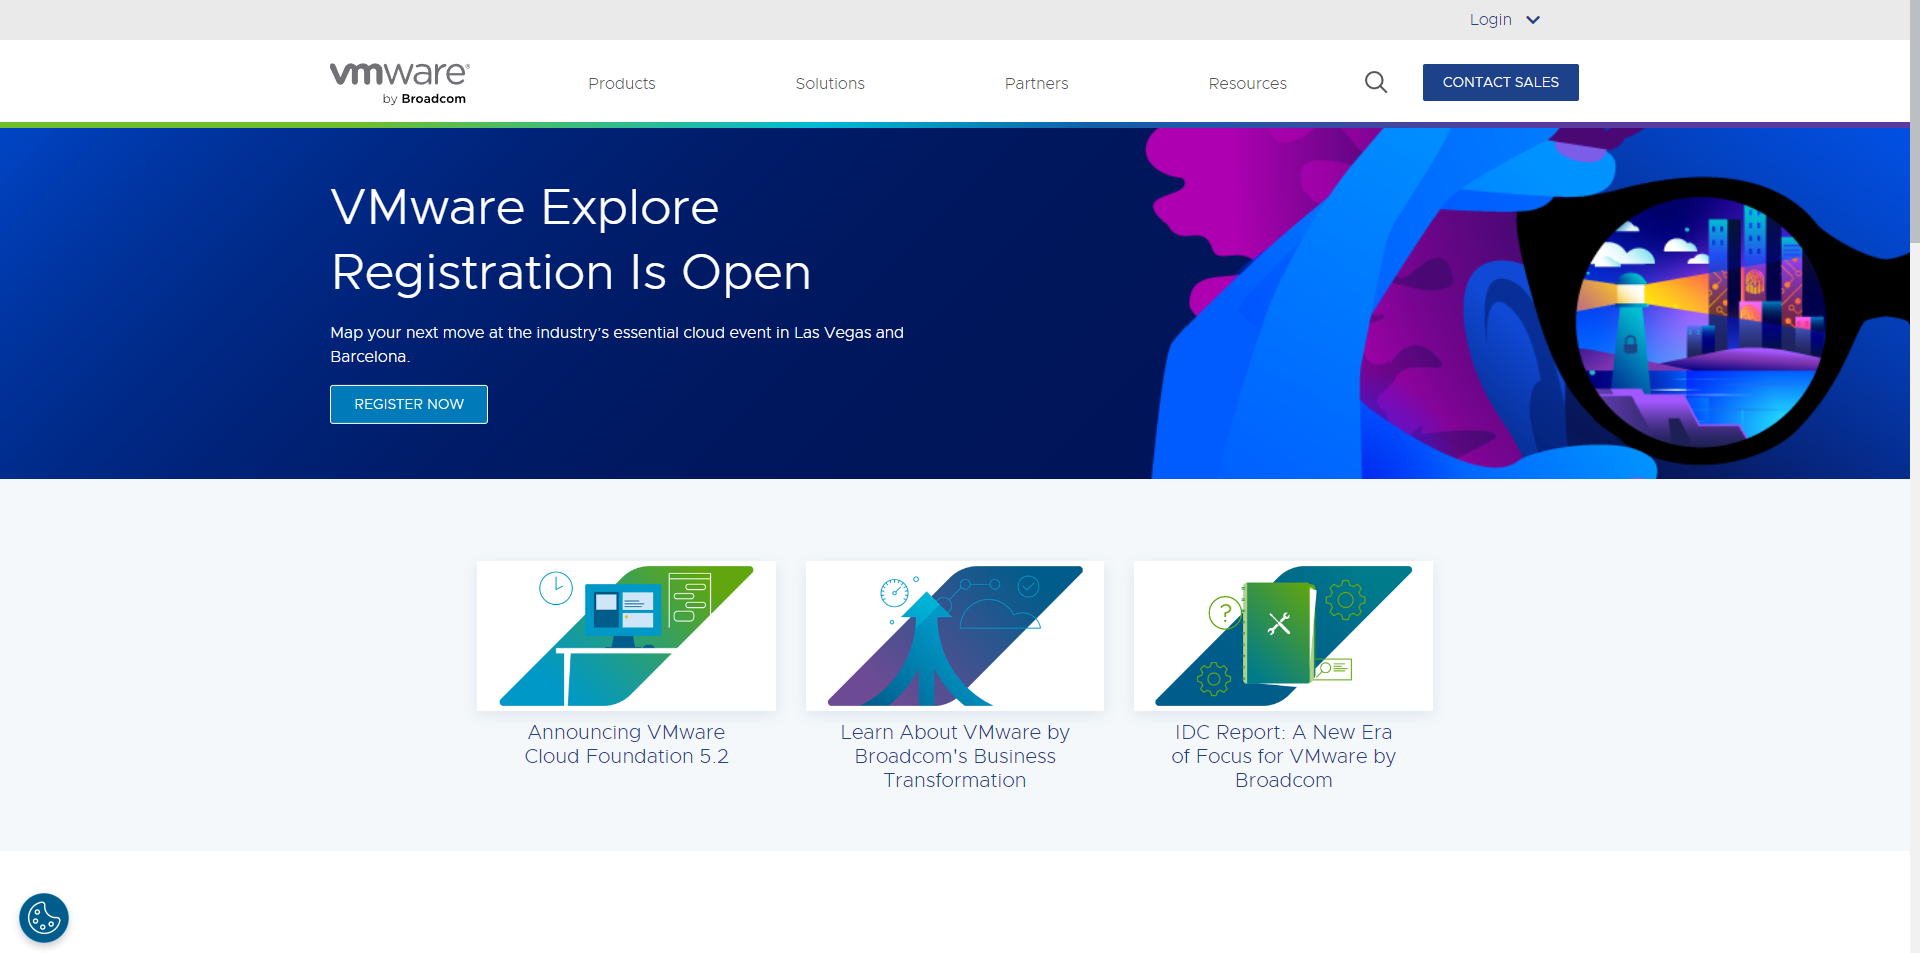The image size is (1920, 953).
Task: Open Business Transformation card image
Action: [955, 636]
